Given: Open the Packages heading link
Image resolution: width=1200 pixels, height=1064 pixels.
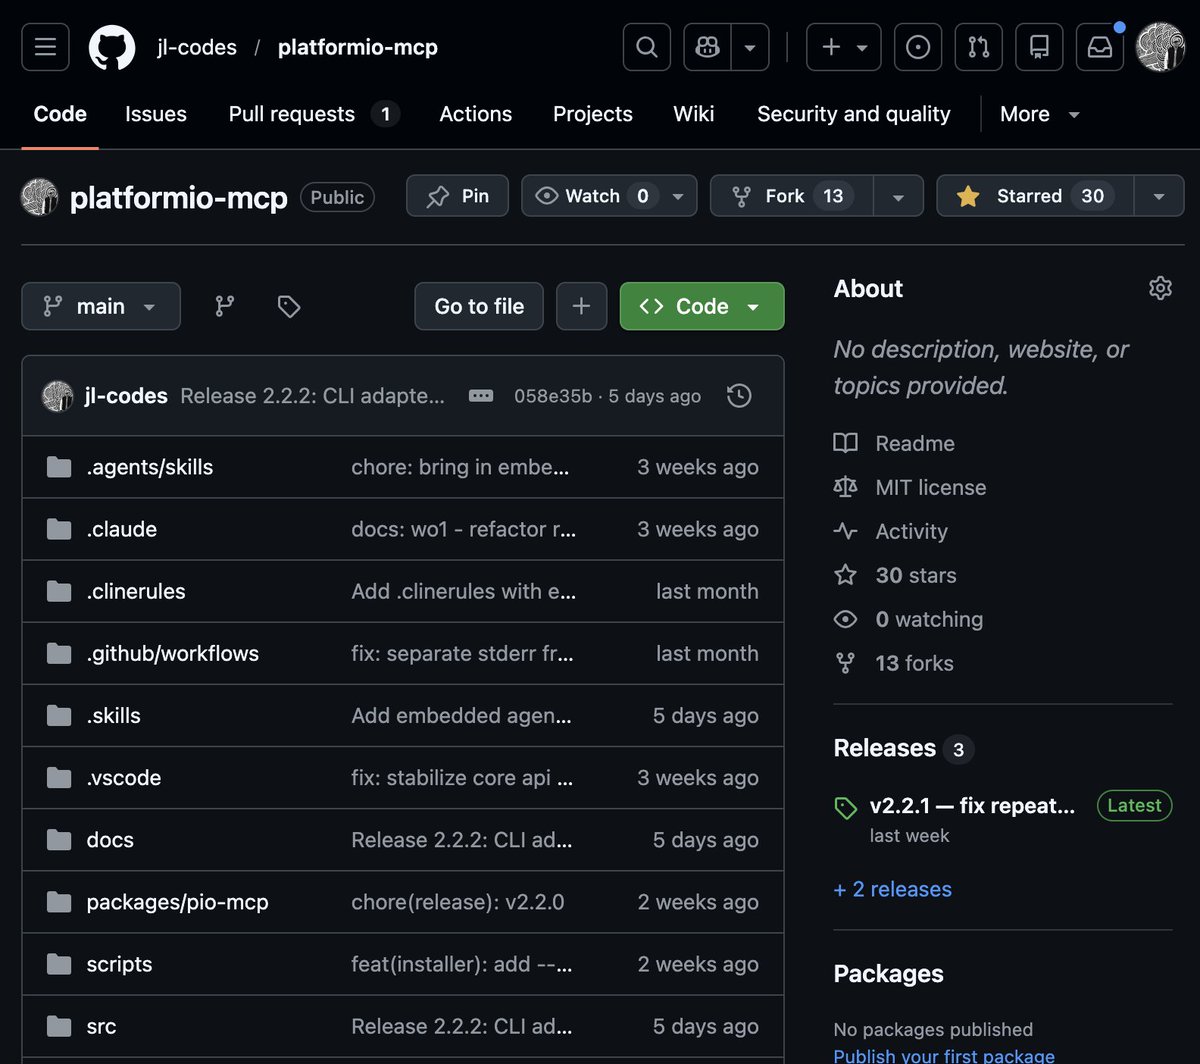Looking at the screenshot, I should click(888, 973).
